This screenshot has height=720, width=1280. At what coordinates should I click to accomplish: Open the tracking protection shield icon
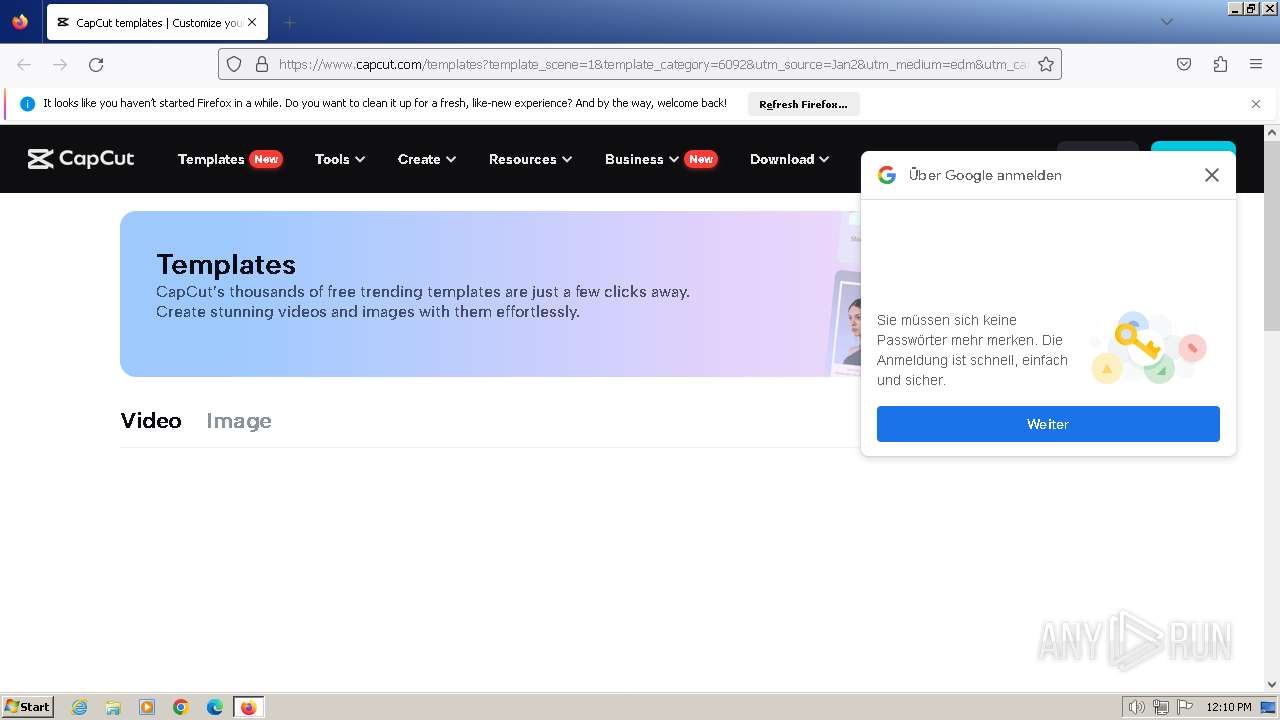[x=234, y=64]
